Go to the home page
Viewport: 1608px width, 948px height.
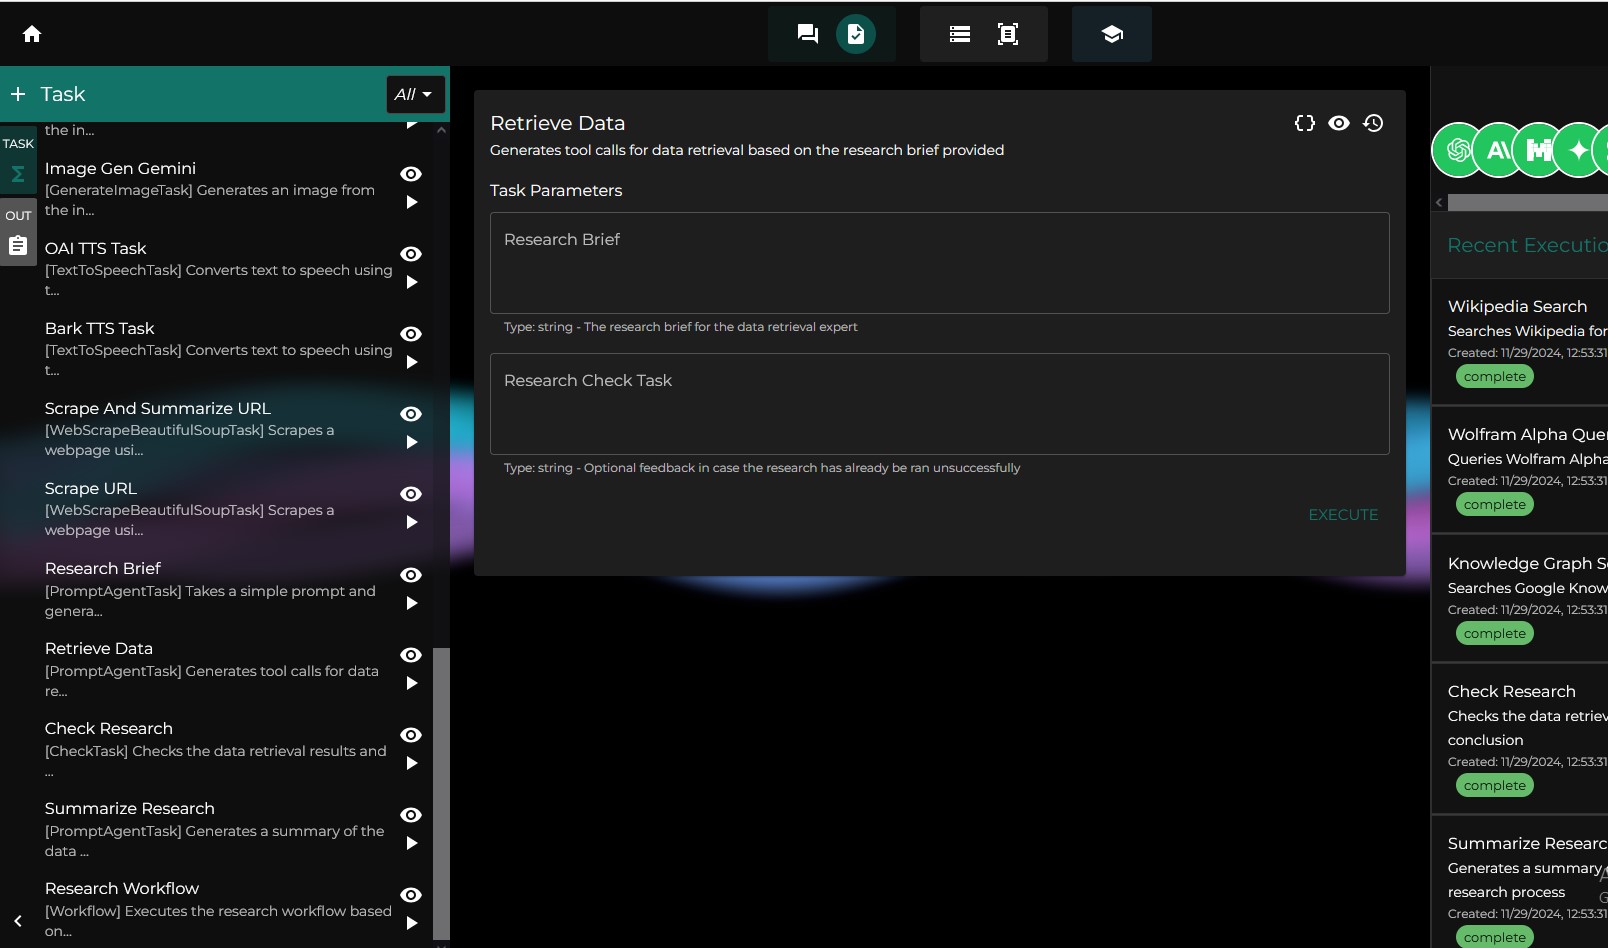(32, 34)
